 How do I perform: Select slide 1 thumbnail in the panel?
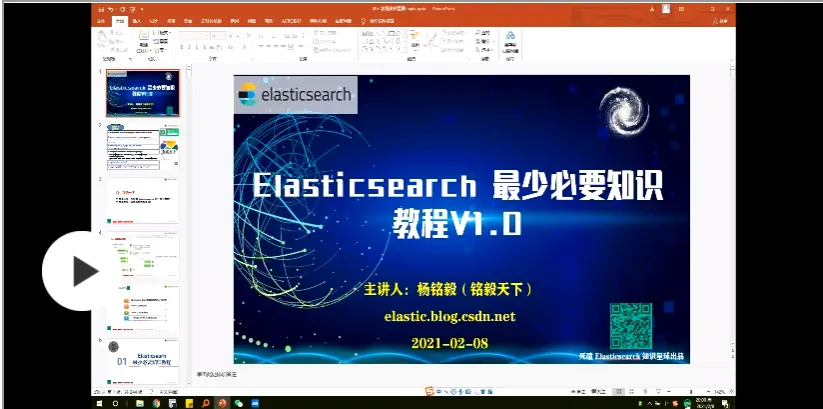tap(143, 93)
